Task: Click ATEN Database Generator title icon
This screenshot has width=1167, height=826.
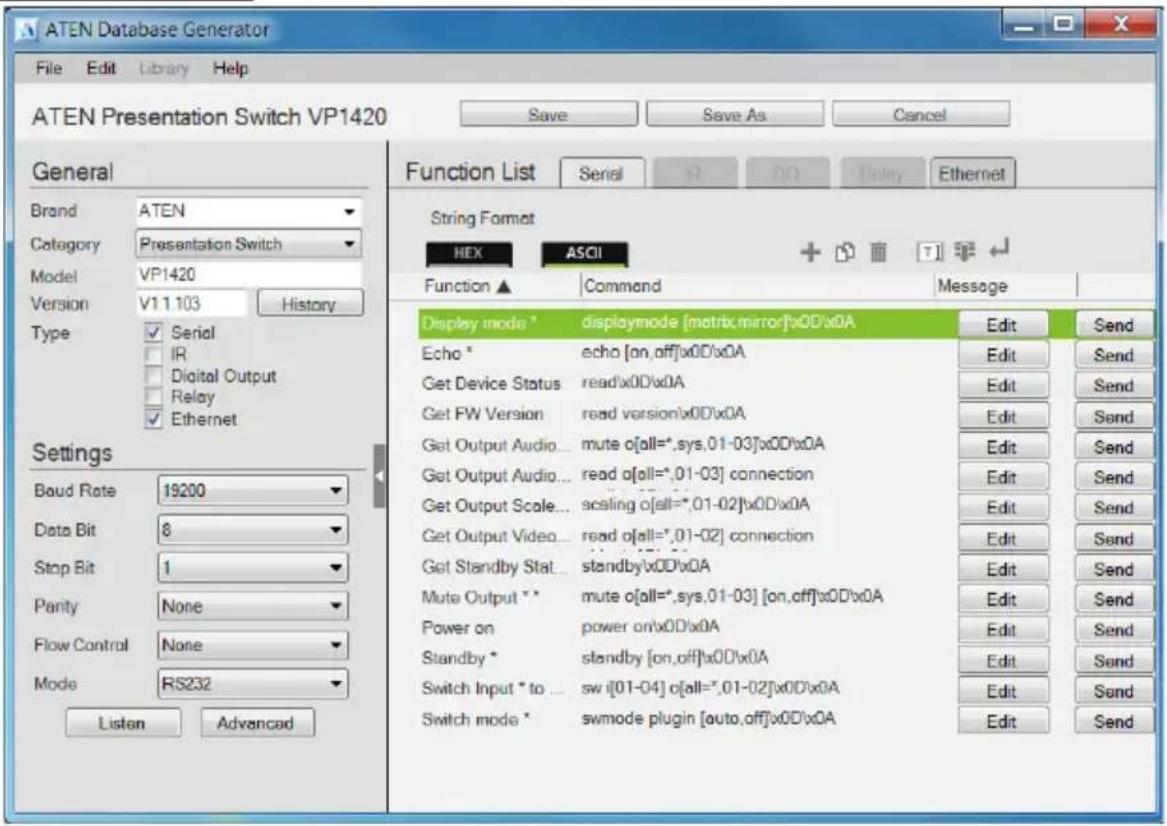Action: tap(28, 31)
